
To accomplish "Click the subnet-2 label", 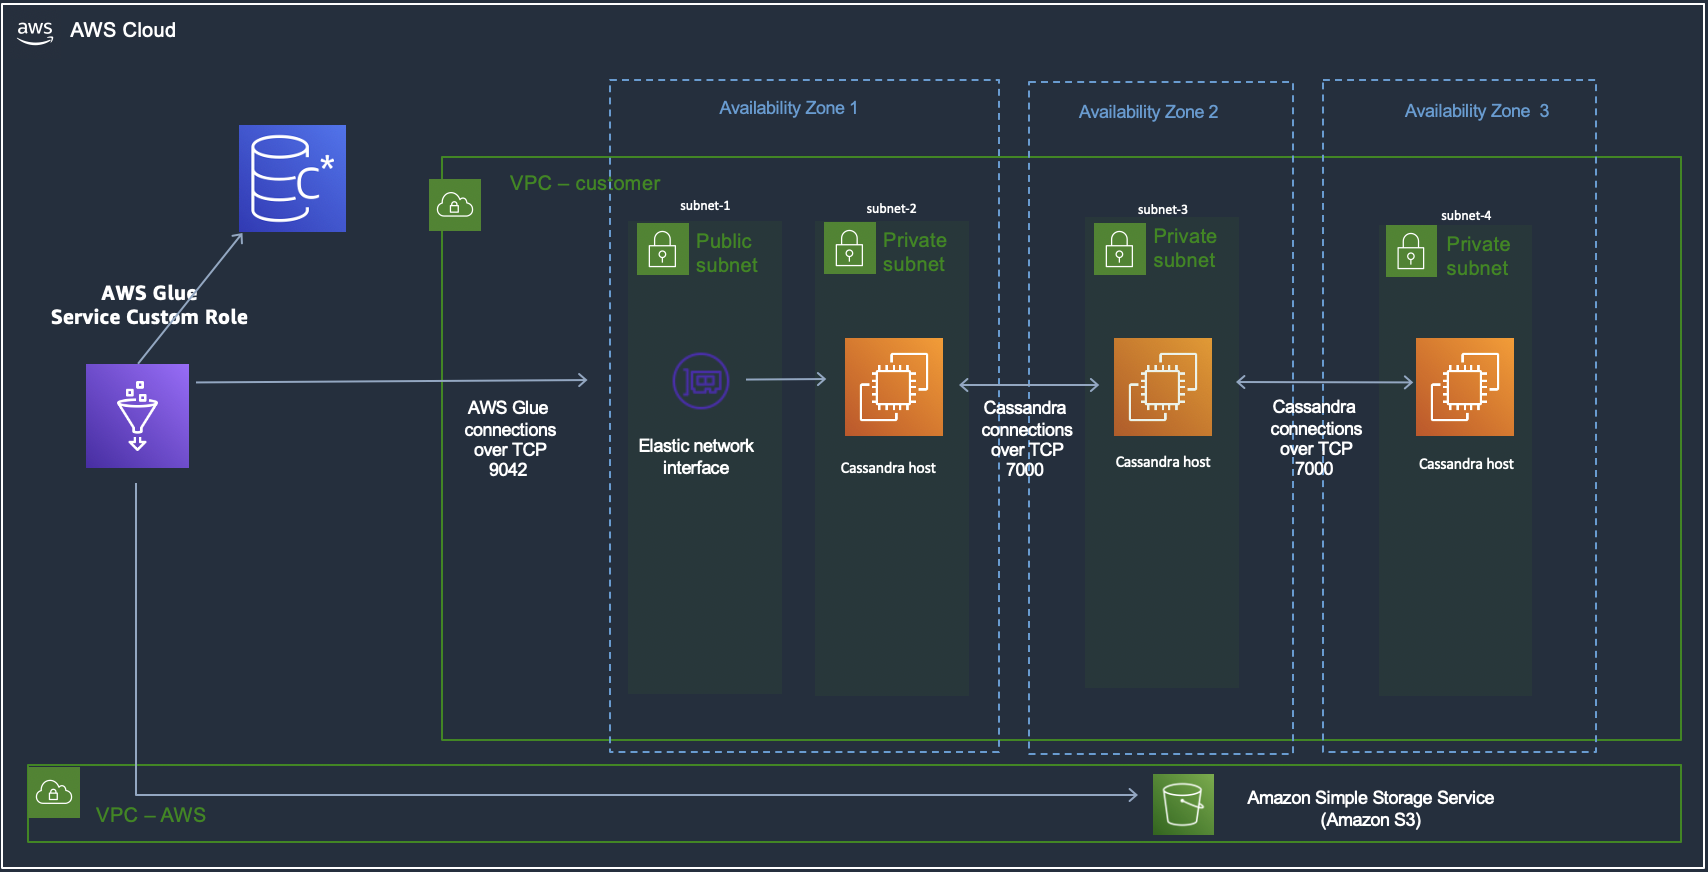I will pos(891,209).
